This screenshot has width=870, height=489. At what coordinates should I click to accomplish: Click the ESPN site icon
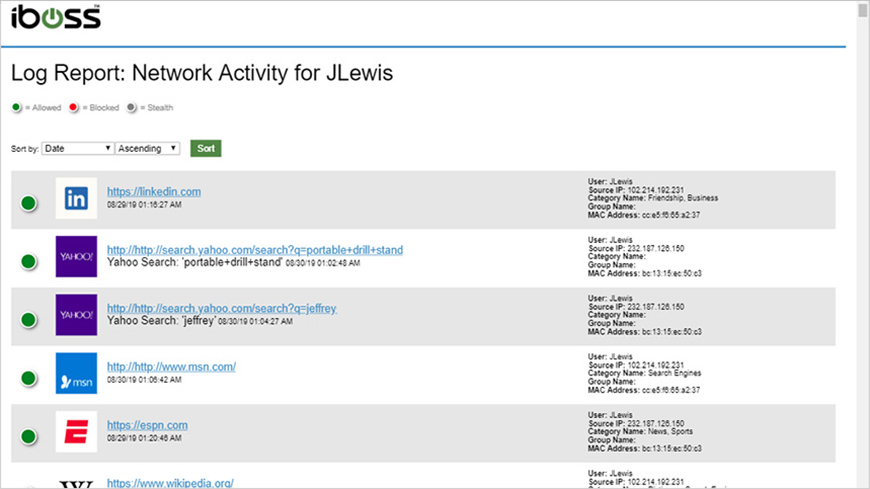point(76,431)
